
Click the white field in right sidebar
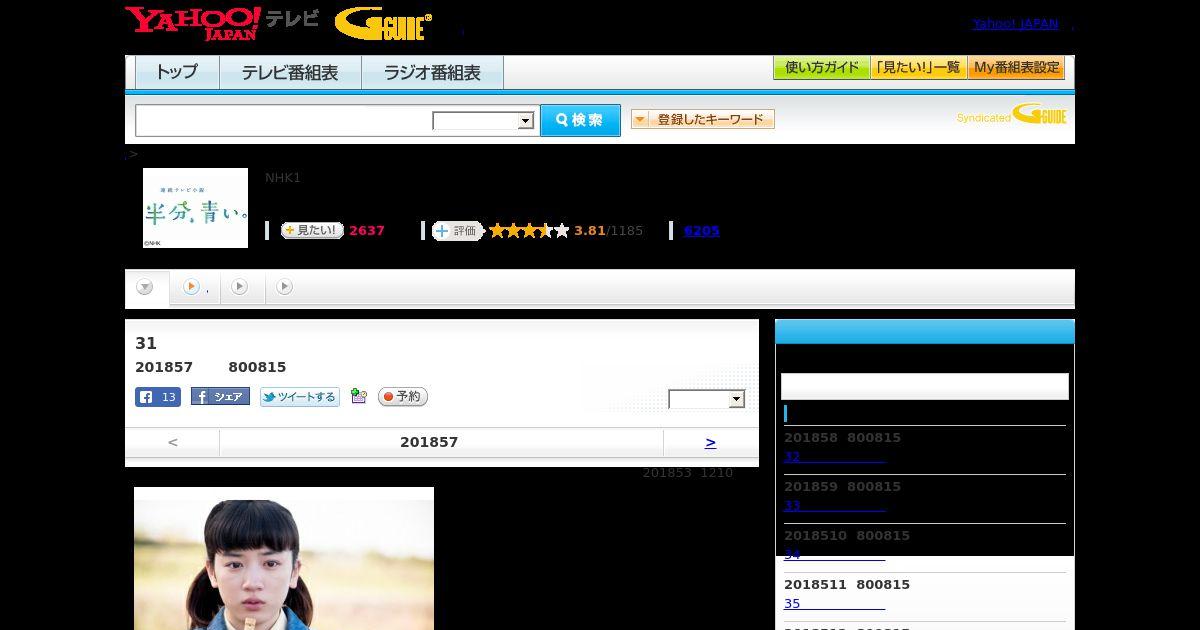point(925,386)
